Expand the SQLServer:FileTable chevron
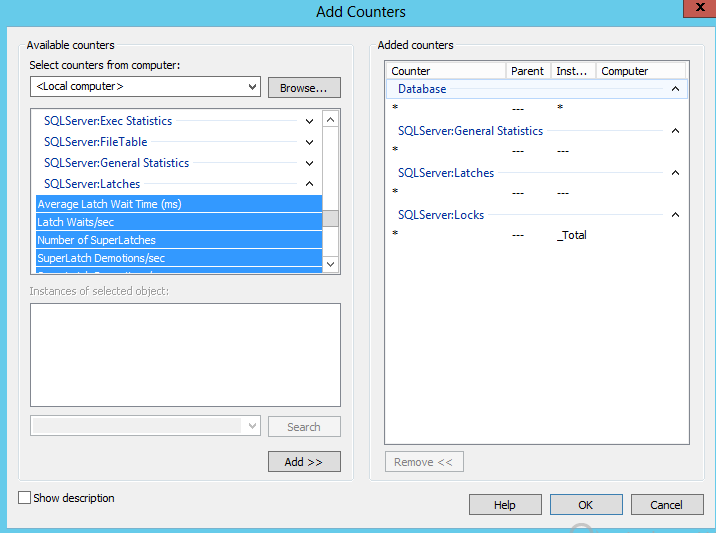This screenshot has width=716, height=533. tap(309, 142)
